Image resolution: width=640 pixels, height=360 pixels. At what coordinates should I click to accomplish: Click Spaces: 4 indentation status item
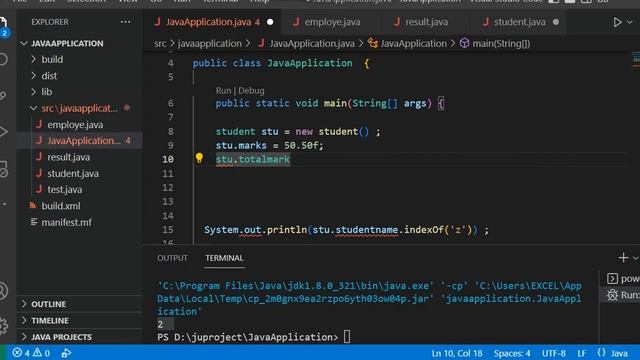click(512, 353)
